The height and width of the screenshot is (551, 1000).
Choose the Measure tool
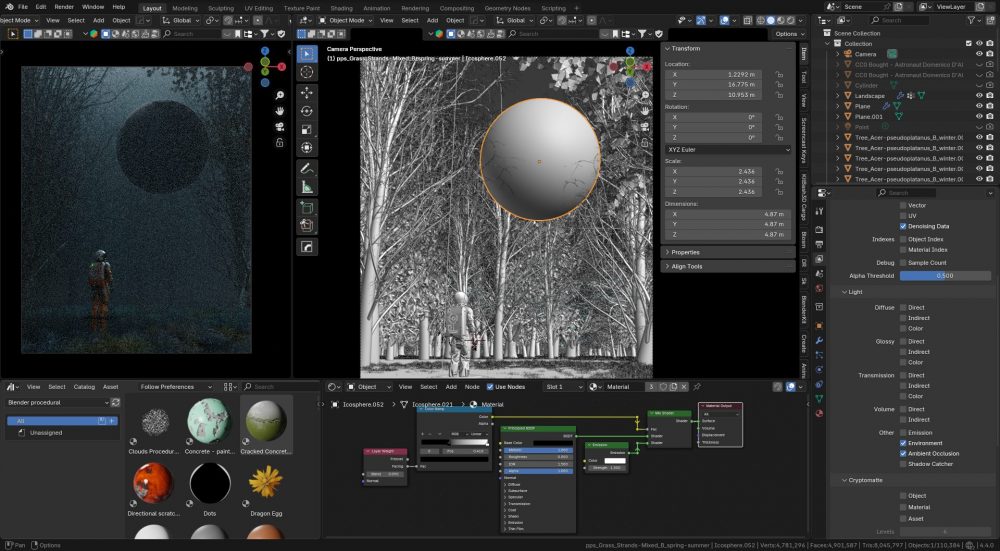(x=307, y=187)
